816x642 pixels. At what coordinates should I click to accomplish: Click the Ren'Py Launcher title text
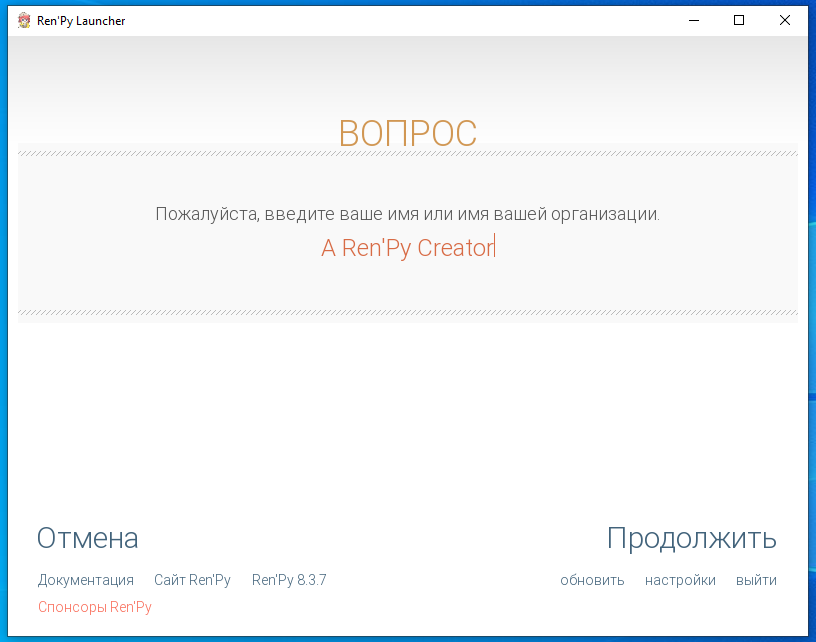coord(81,21)
